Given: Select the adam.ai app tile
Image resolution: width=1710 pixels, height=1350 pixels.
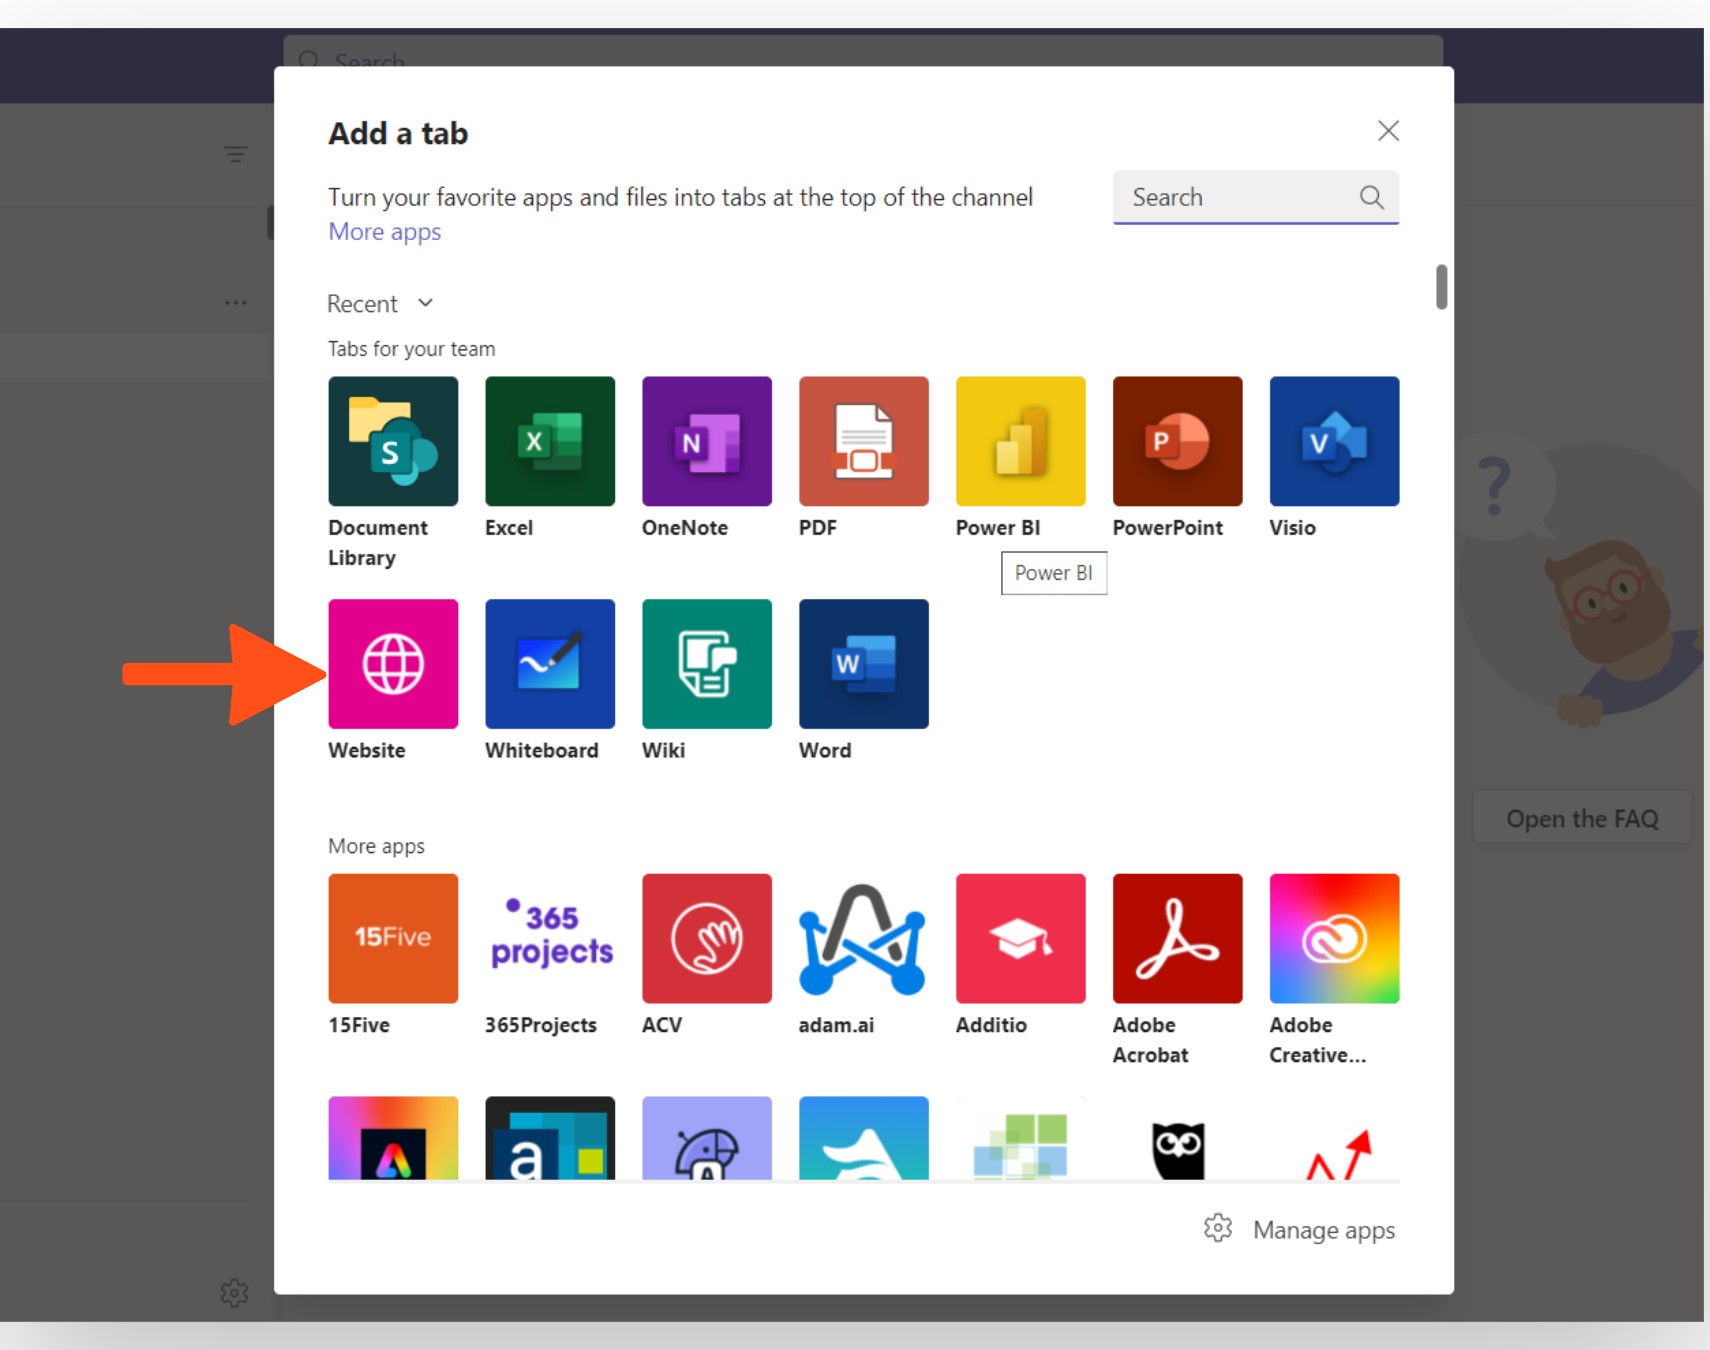Looking at the screenshot, I should (864, 938).
